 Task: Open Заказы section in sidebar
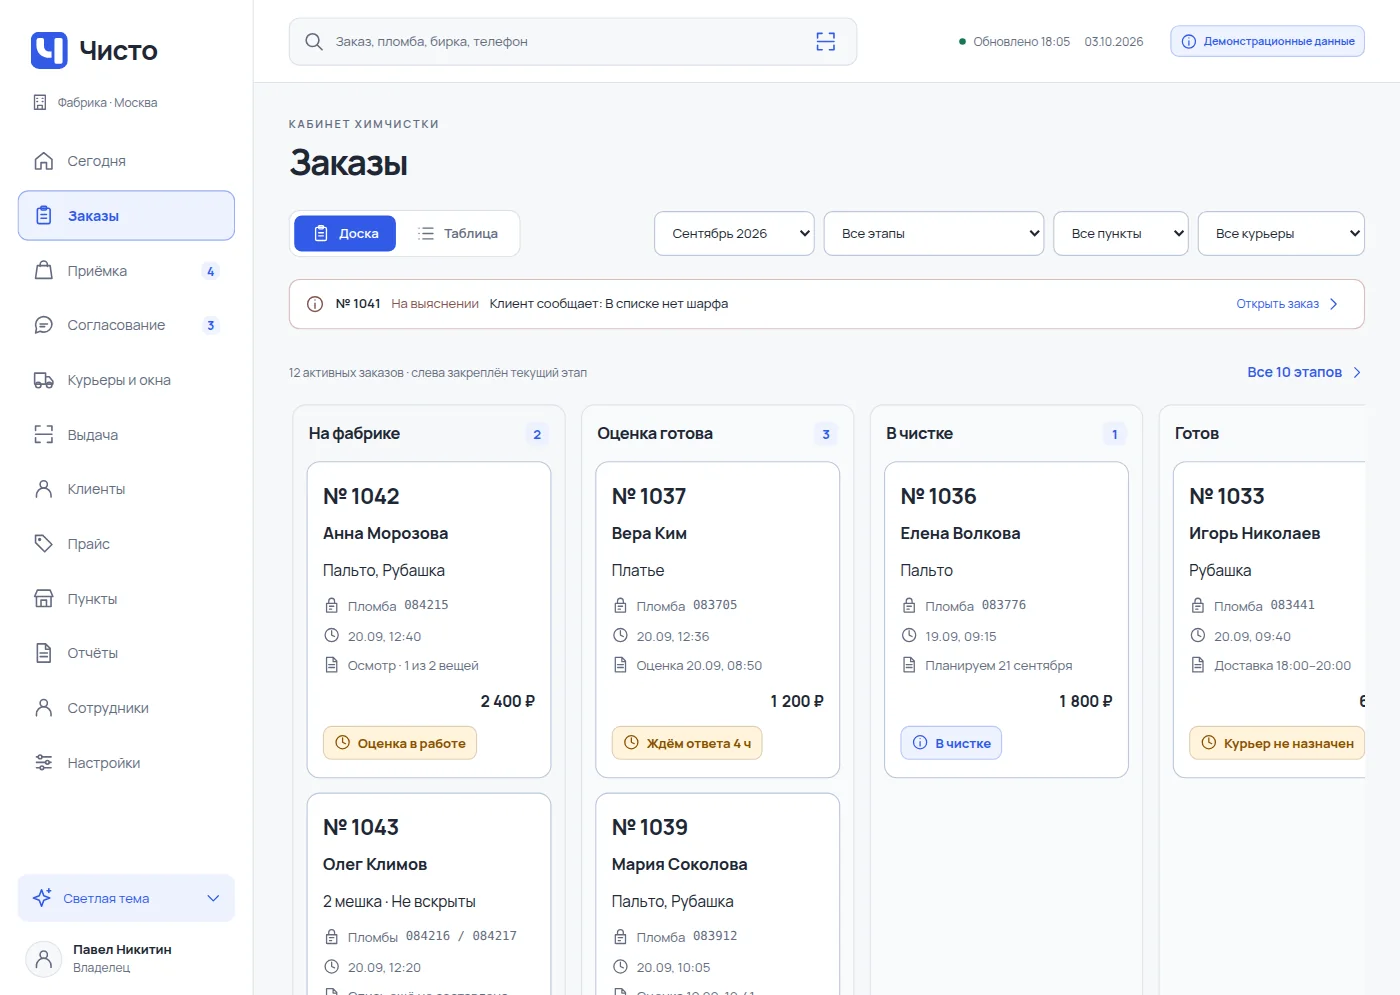point(126,216)
